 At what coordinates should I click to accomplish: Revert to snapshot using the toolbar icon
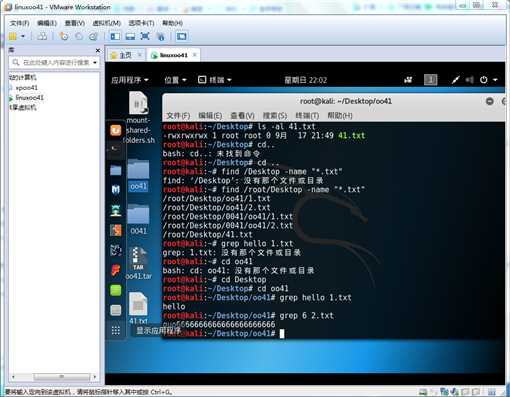tap(79, 36)
